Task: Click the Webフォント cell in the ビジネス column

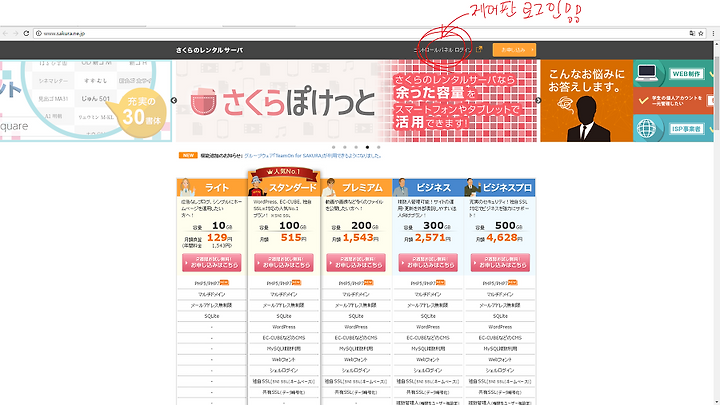Action: tap(428, 360)
